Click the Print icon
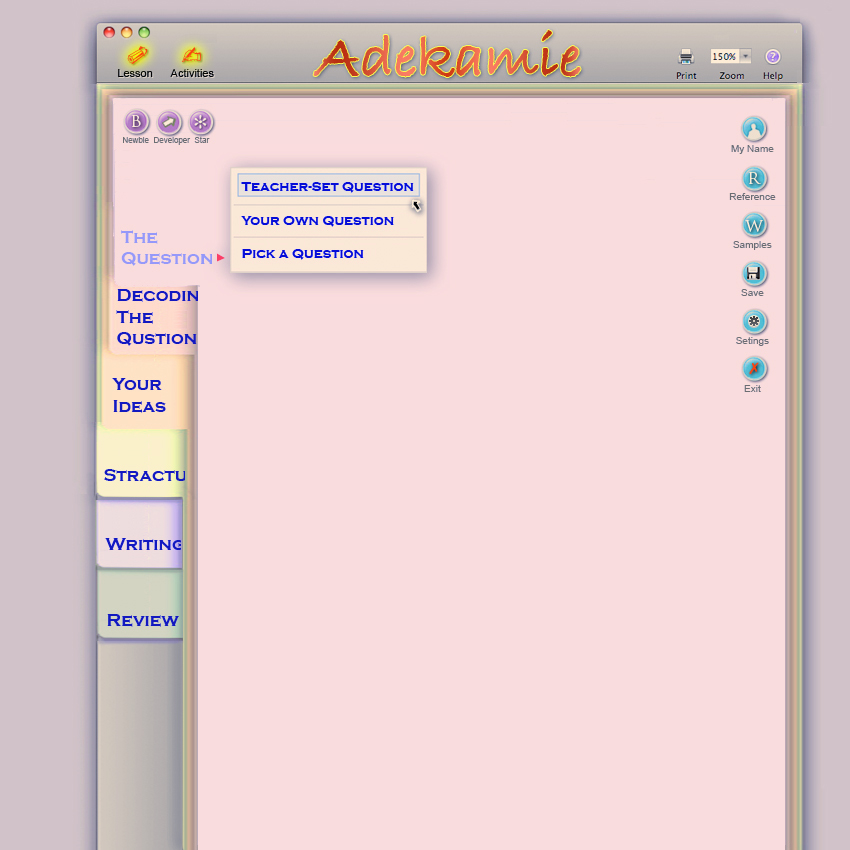 686,57
